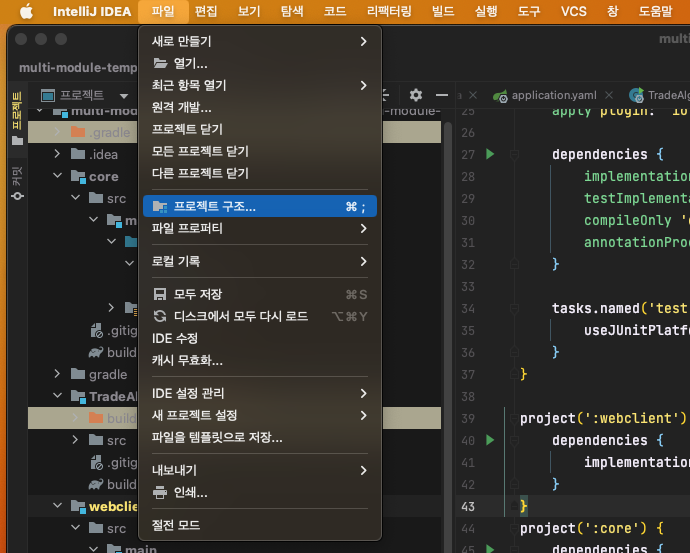Viewport: 690px width, 553px height.
Task: Open the 빌드 menu
Action: [x=443, y=11]
